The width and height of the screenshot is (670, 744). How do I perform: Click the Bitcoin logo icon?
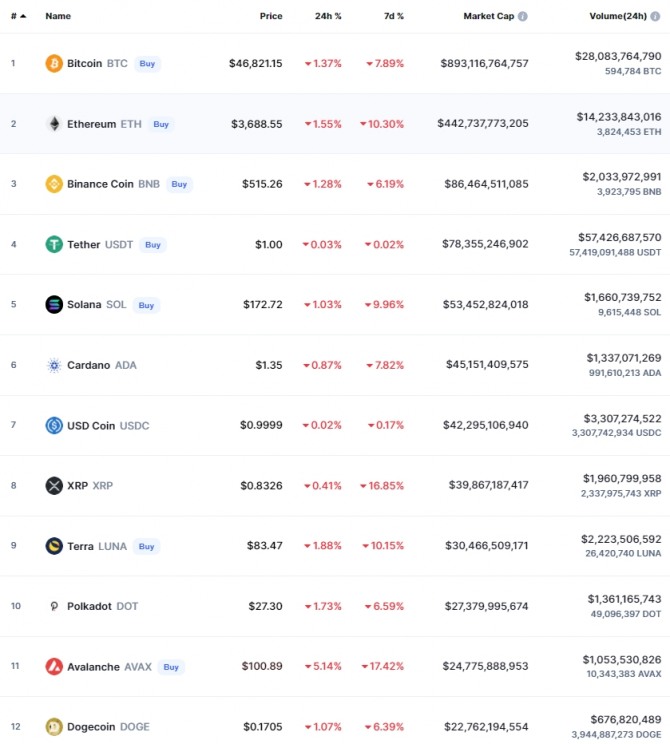(x=54, y=63)
